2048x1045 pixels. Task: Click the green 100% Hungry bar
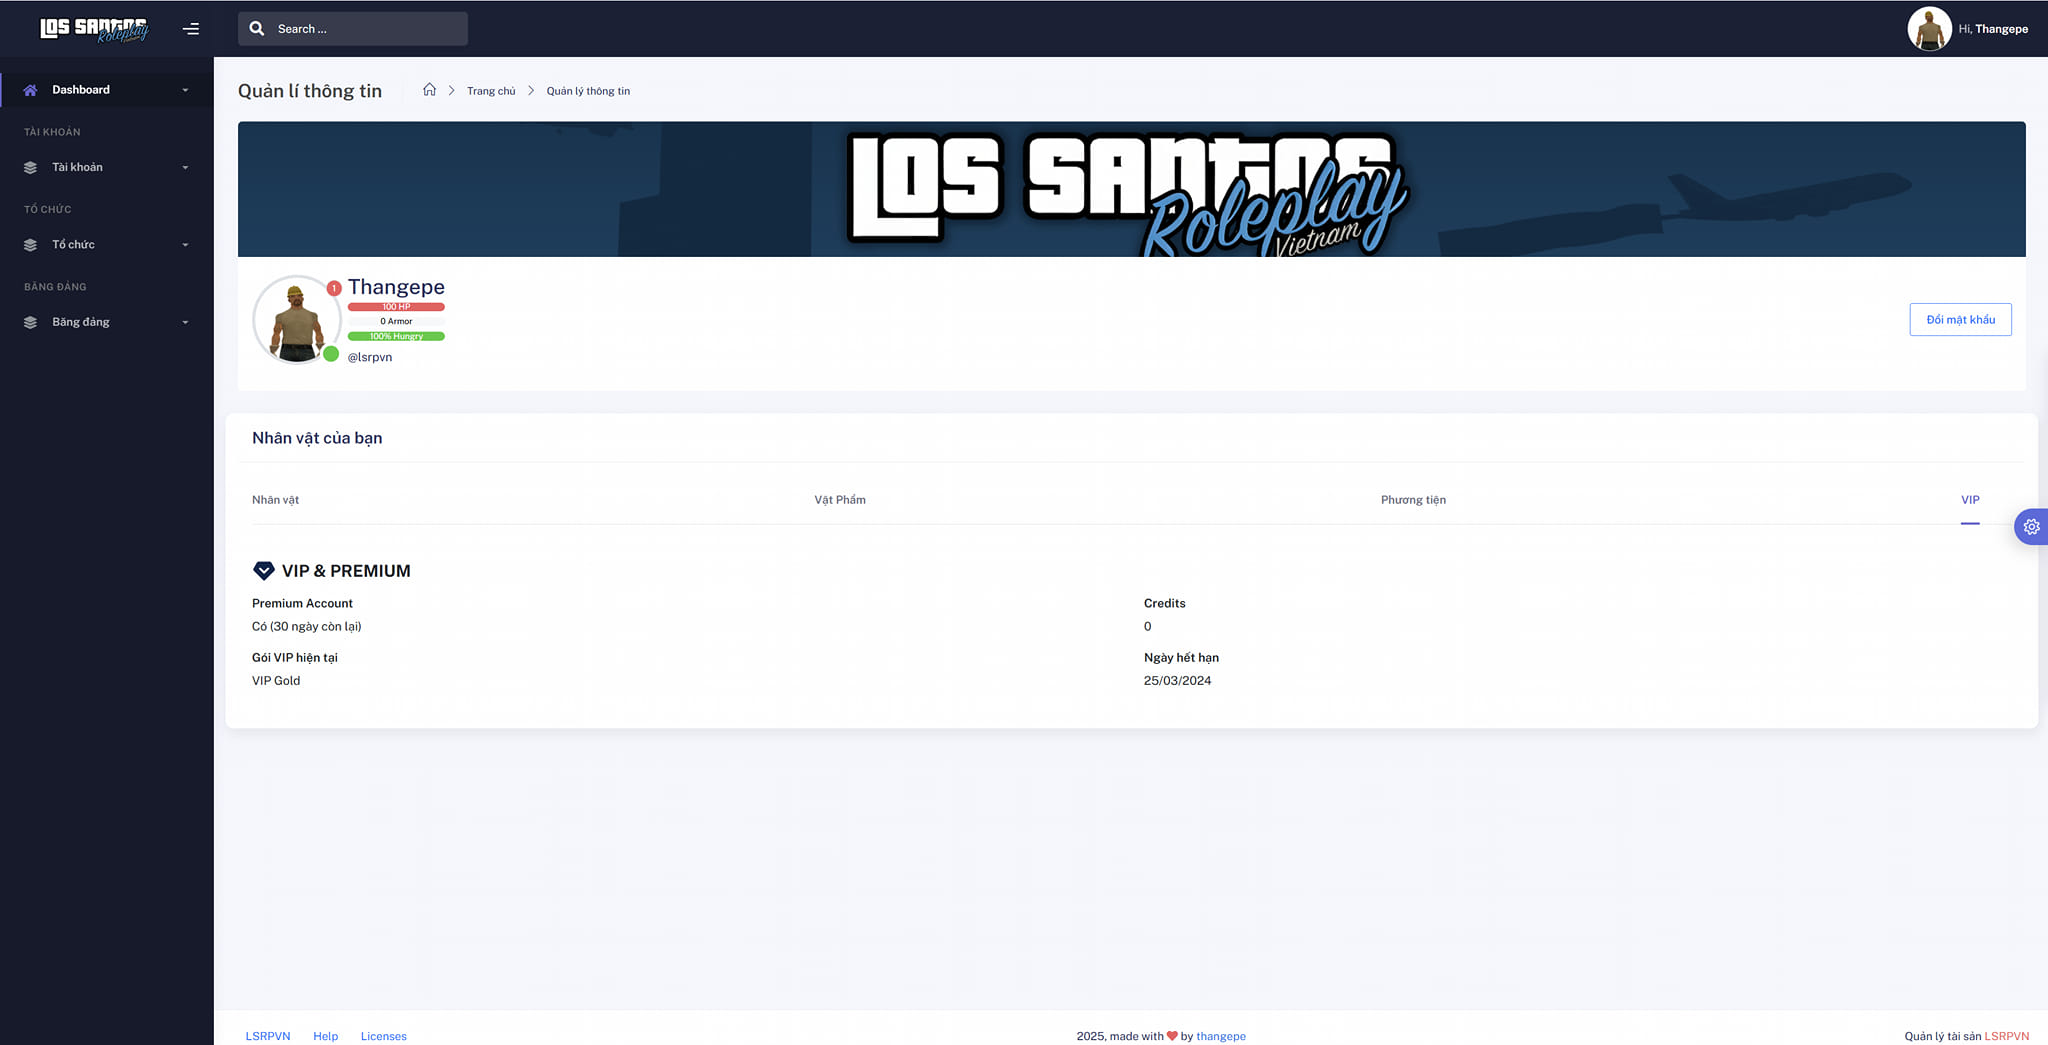tap(396, 336)
